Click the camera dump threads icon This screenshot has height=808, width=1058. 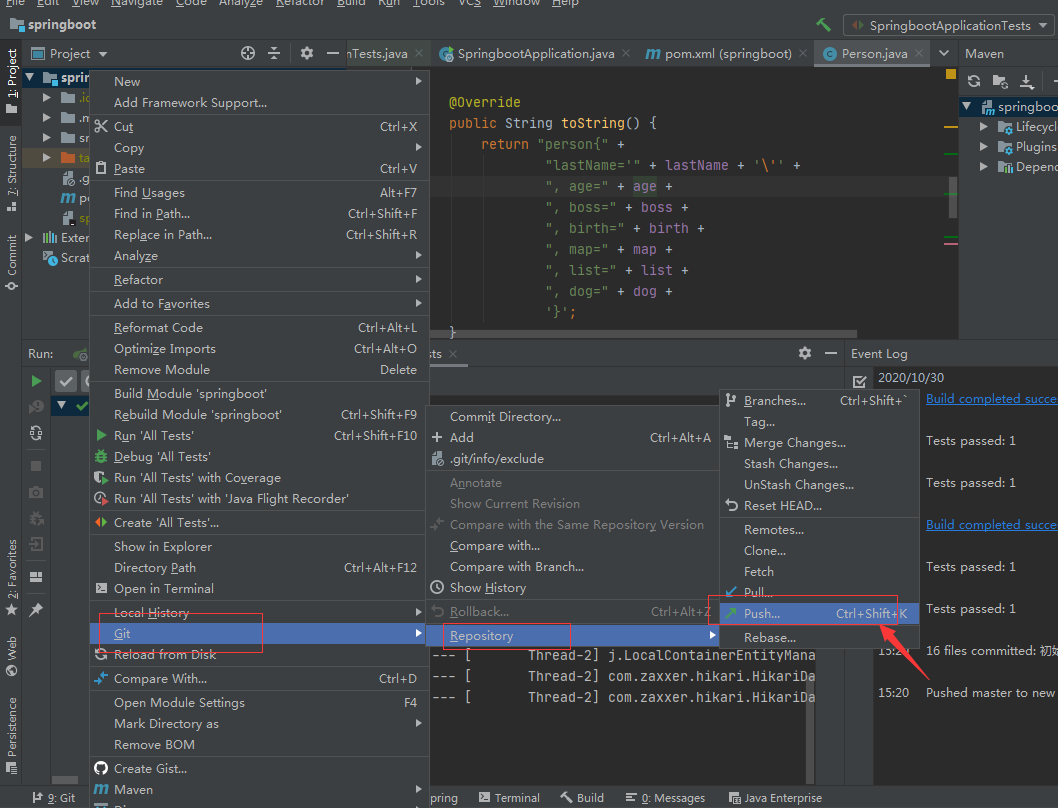[36, 492]
